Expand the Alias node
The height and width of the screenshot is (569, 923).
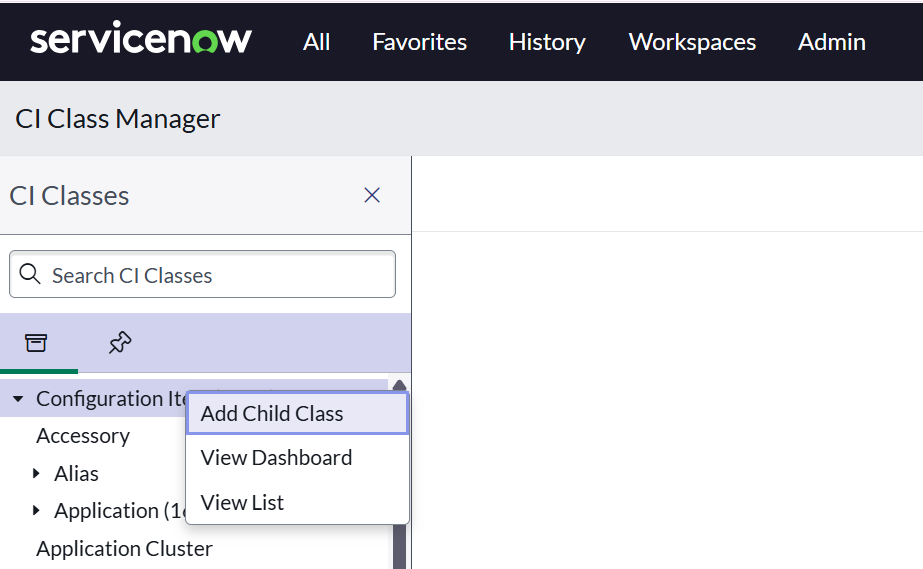[x=36, y=473]
